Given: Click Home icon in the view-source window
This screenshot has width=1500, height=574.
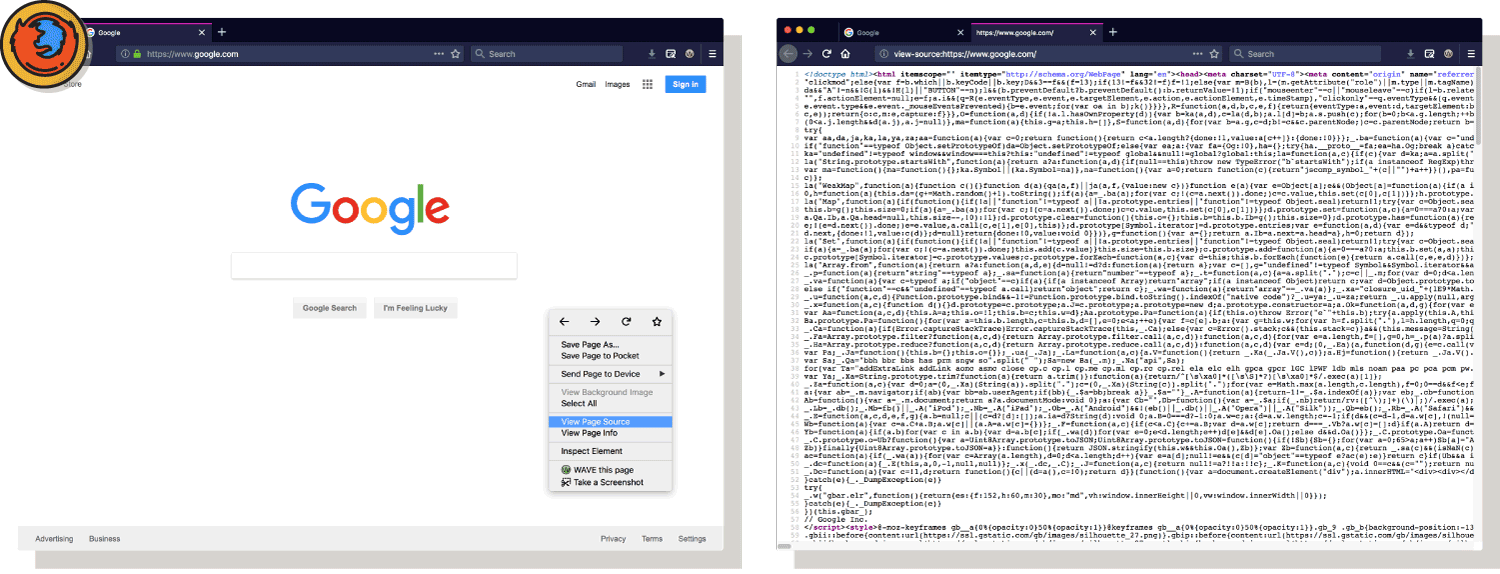Looking at the screenshot, I should pos(846,54).
